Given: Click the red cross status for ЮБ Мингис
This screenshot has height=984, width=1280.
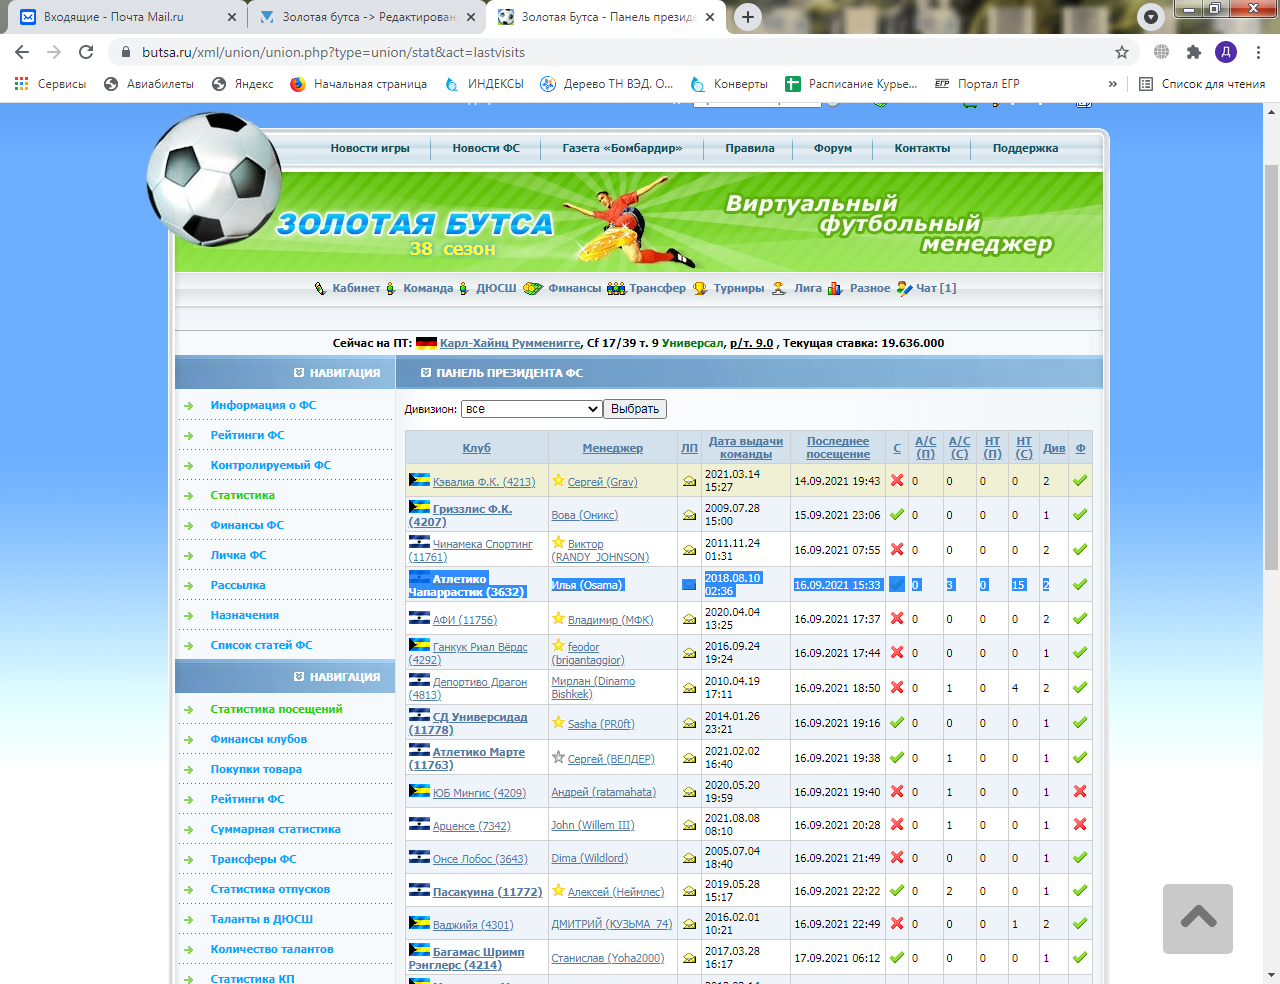Looking at the screenshot, I should [897, 792].
